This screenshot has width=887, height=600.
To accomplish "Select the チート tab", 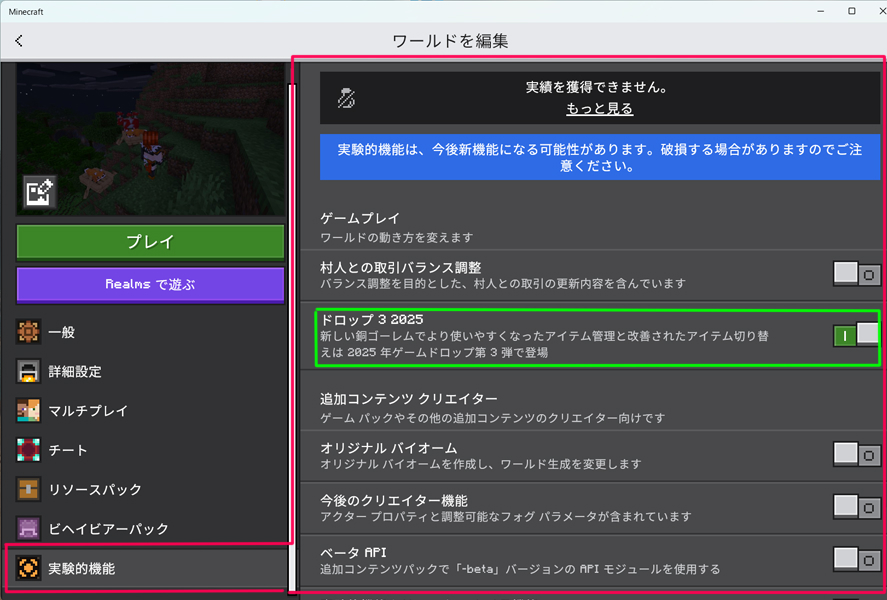I will 150,450.
